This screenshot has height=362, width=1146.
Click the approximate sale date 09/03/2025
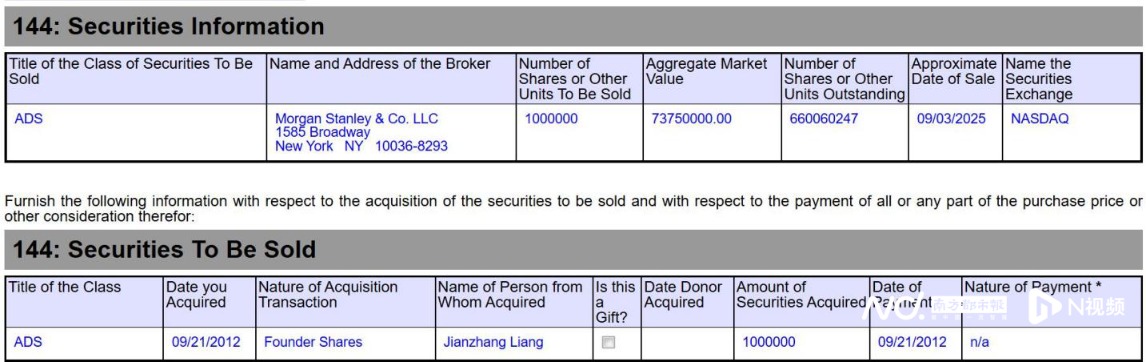click(951, 118)
